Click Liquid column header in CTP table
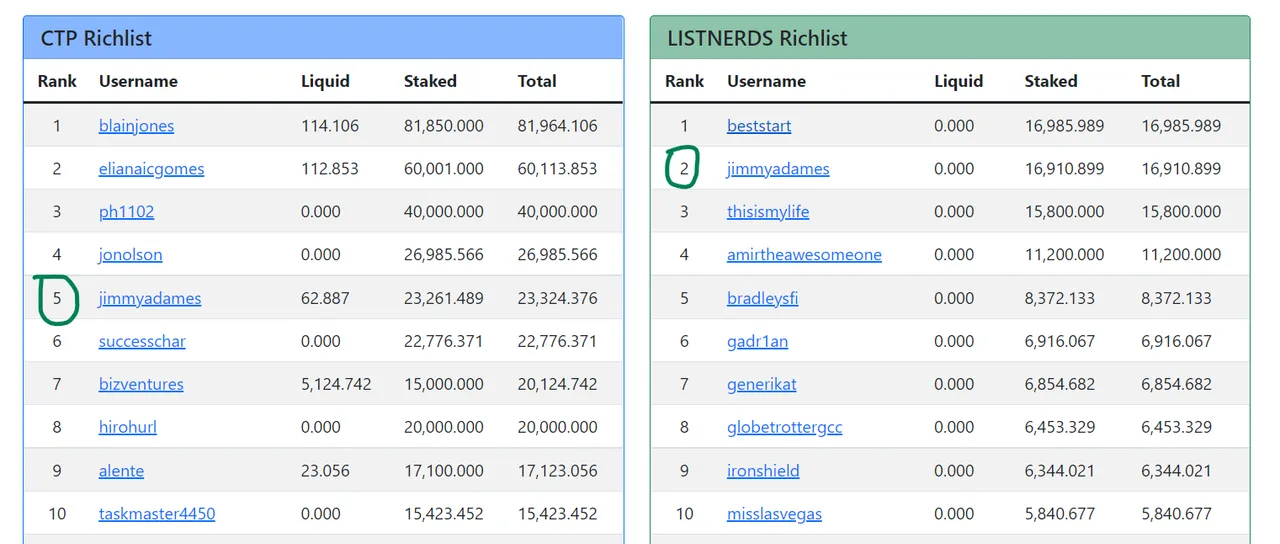This screenshot has width=1280, height=544. click(x=325, y=81)
